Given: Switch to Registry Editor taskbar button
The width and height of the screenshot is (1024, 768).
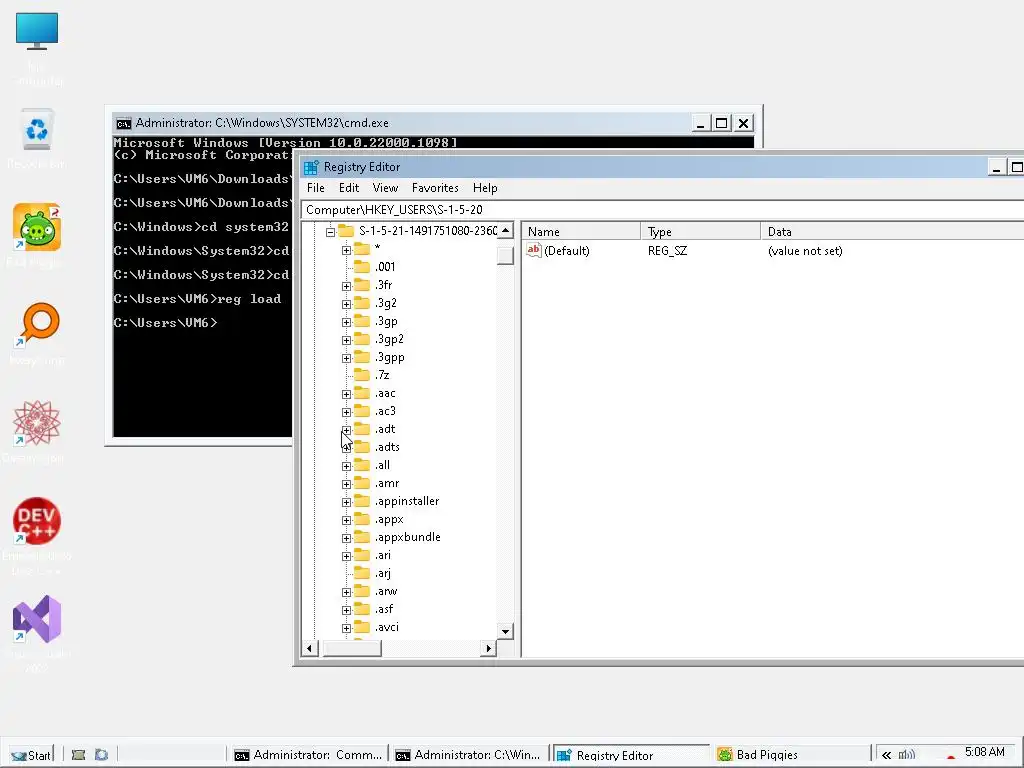Looking at the screenshot, I should click(x=631, y=755).
